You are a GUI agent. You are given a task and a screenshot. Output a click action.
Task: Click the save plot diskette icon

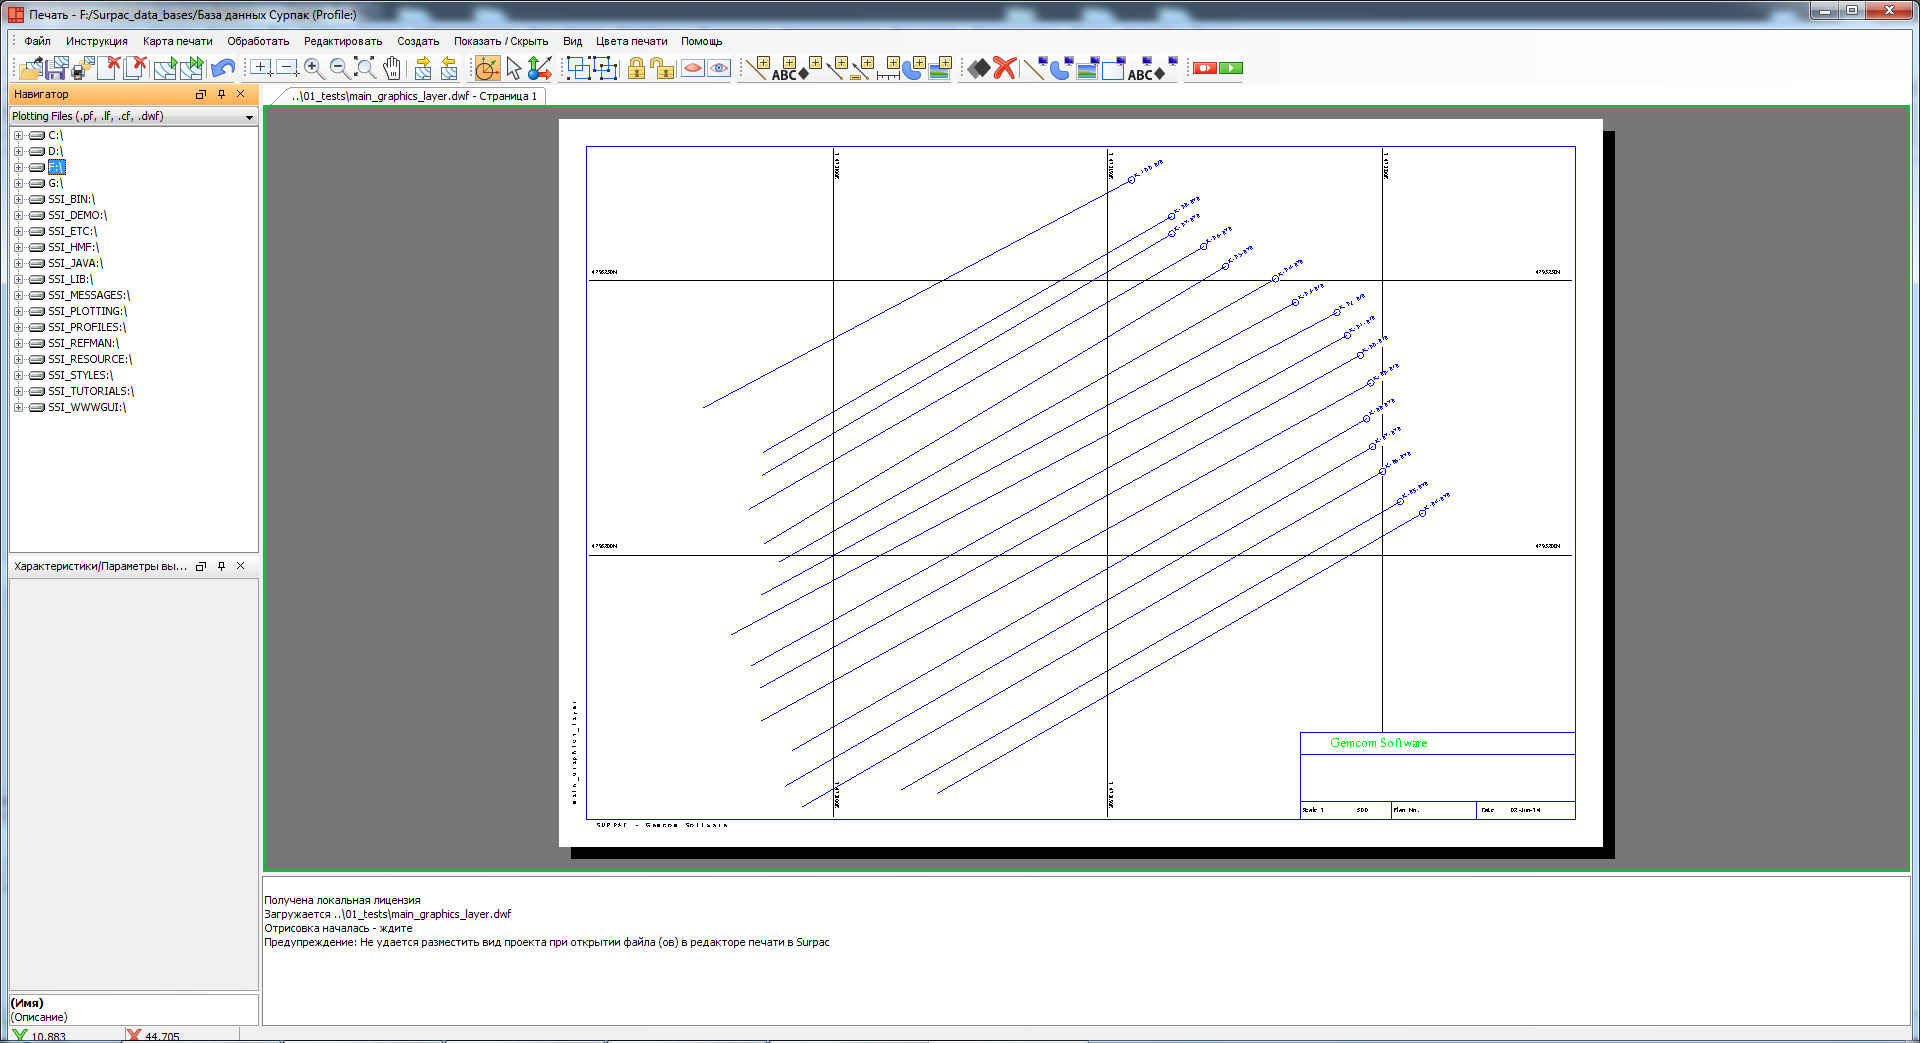click(x=57, y=68)
